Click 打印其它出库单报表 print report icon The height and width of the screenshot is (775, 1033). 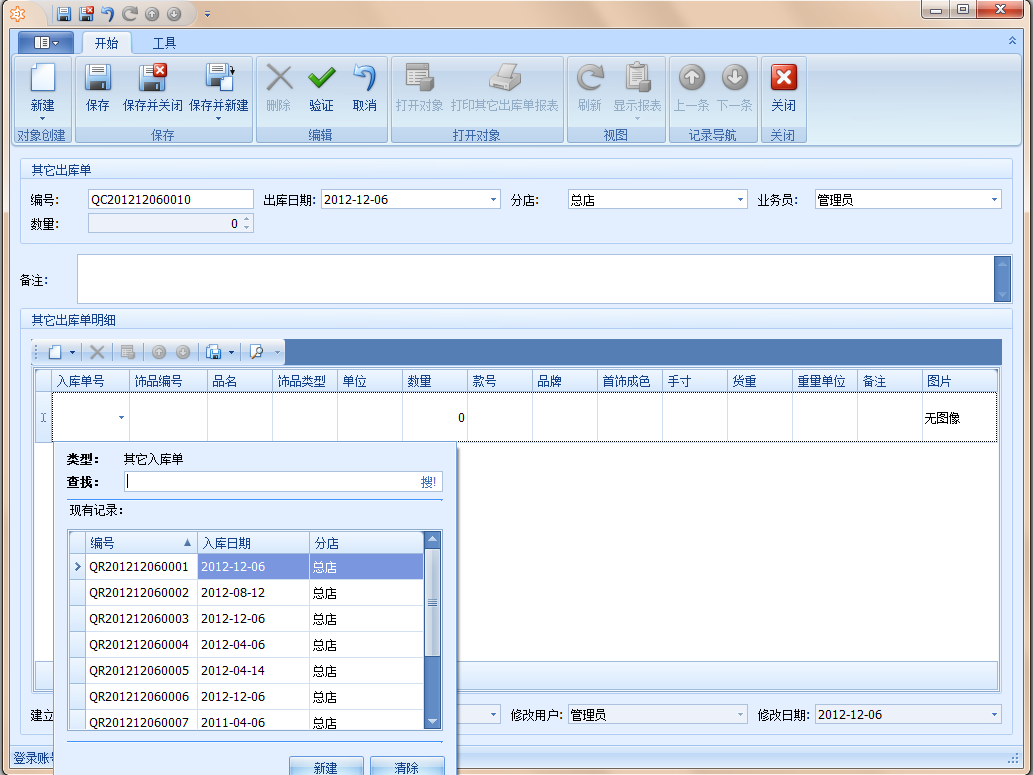(x=505, y=78)
